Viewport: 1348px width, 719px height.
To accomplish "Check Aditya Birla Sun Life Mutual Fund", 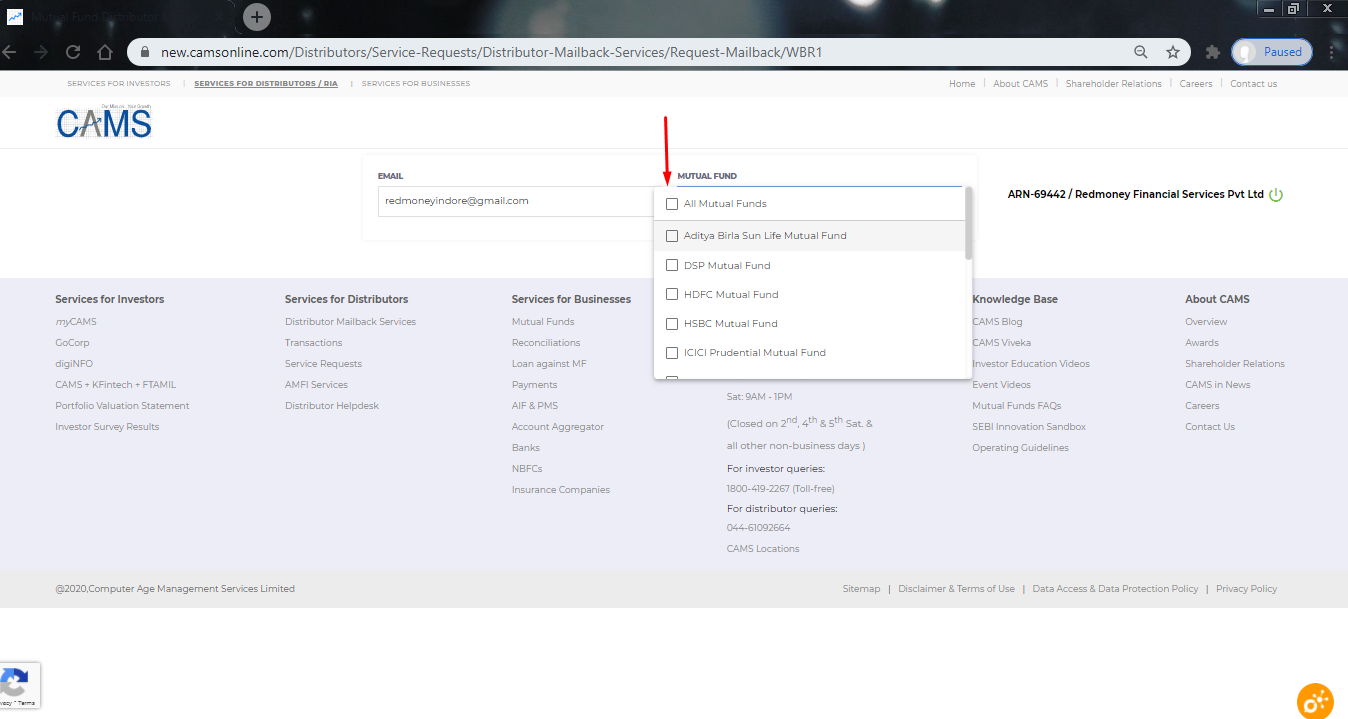I will point(672,236).
